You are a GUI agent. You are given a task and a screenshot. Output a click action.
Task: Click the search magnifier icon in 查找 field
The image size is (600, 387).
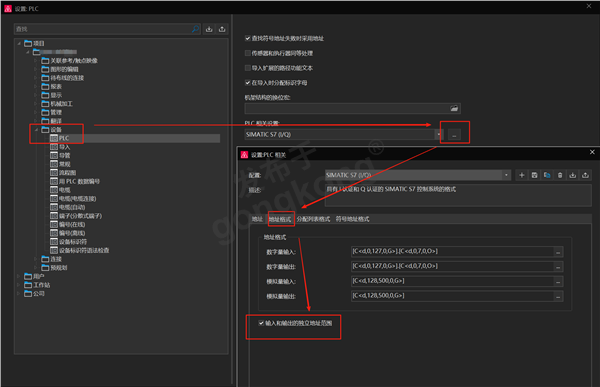coord(195,29)
